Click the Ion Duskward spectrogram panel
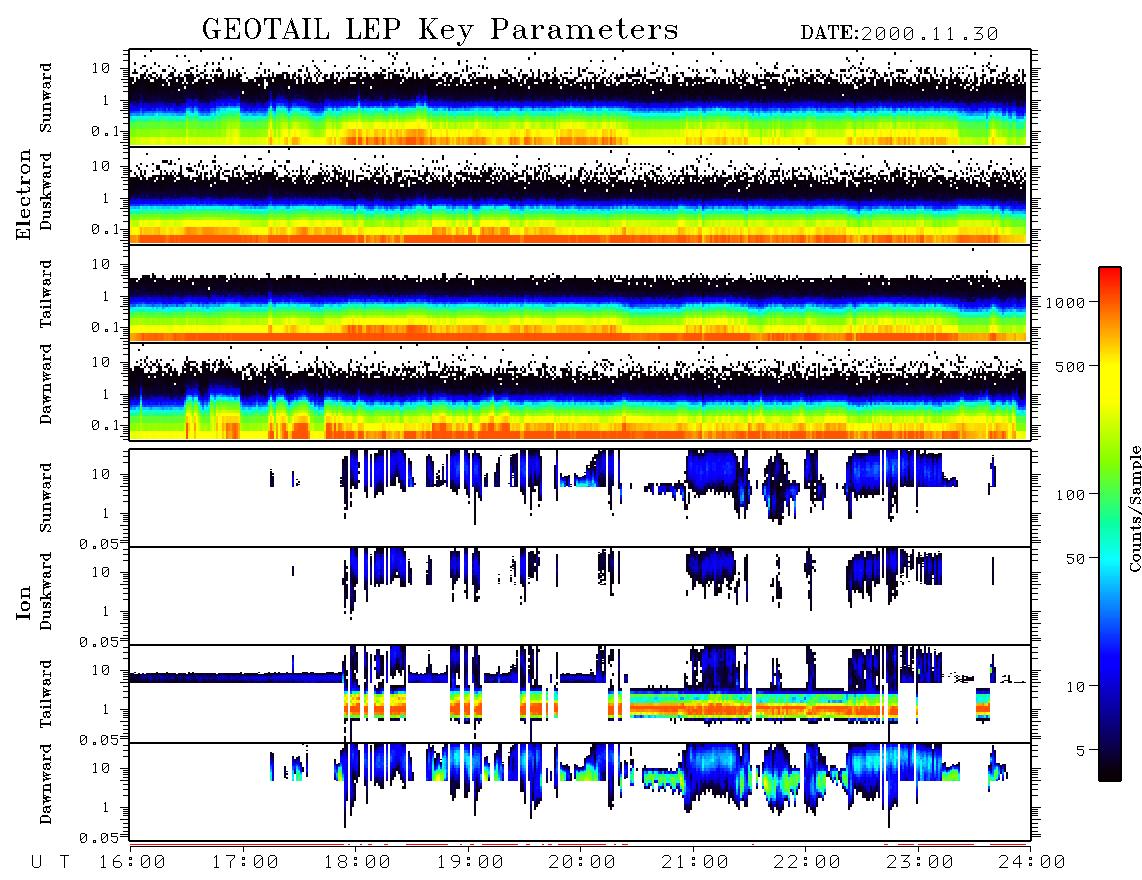This screenshot has height=880, width=1142. 580,596
